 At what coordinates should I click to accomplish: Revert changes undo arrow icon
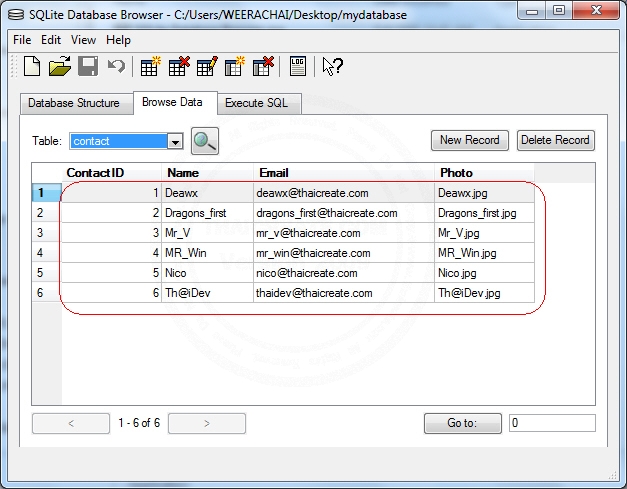(x=116, y=66)
